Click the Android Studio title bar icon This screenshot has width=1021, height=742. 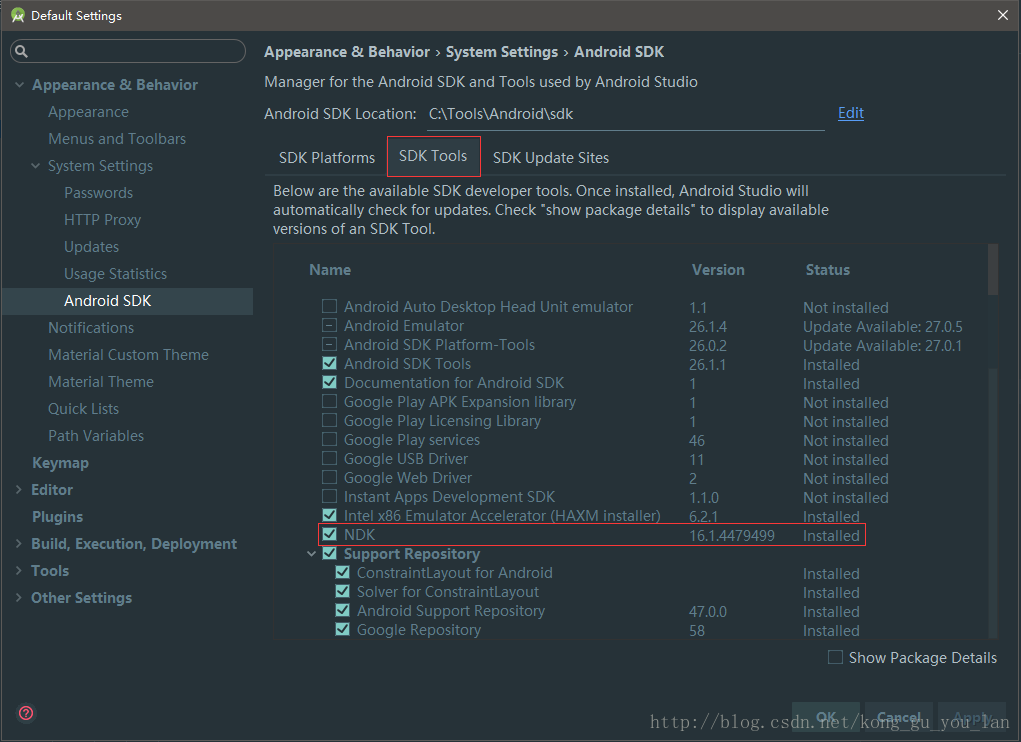[x=18, y=15]
